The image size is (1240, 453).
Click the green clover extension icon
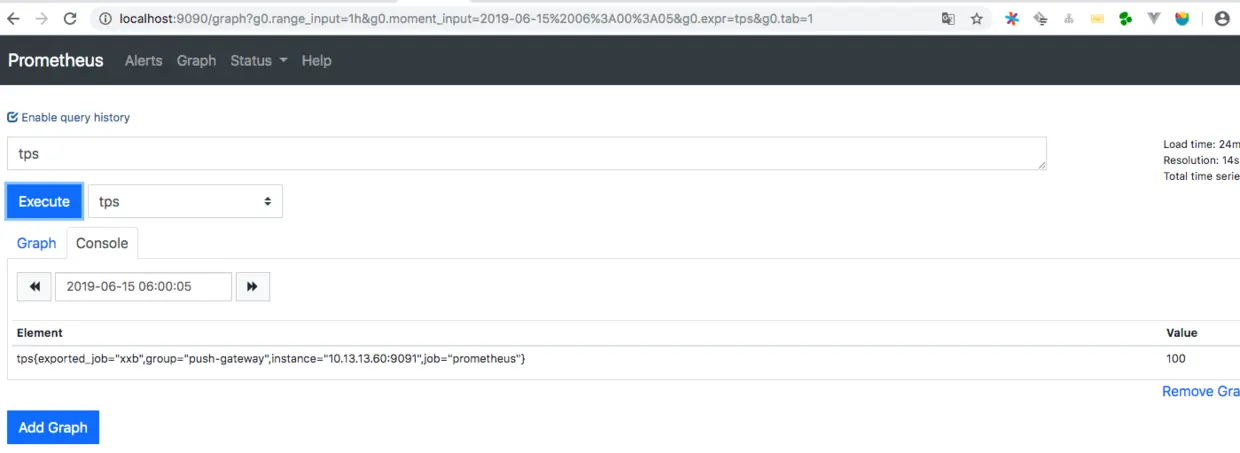click(x=1125, y=19)
